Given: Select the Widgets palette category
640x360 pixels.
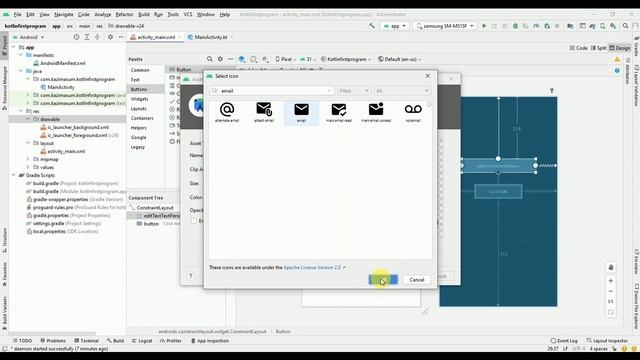Looking at the screenshot, I should pyautogui.click(x=140, y=99).
